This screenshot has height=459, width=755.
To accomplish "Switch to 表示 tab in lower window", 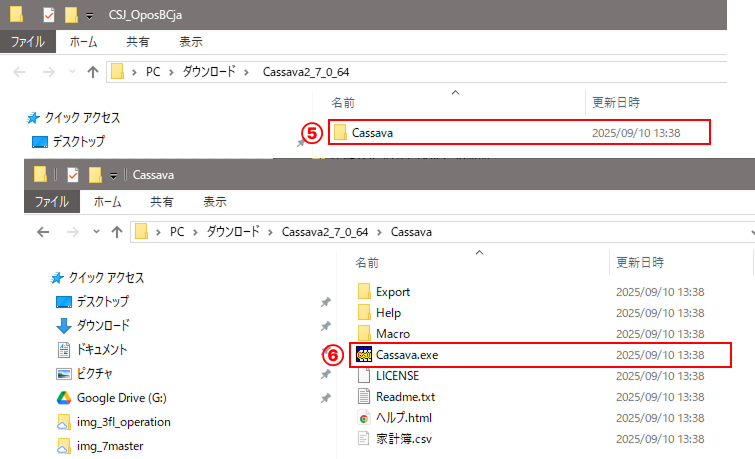I will click(215, 201).
